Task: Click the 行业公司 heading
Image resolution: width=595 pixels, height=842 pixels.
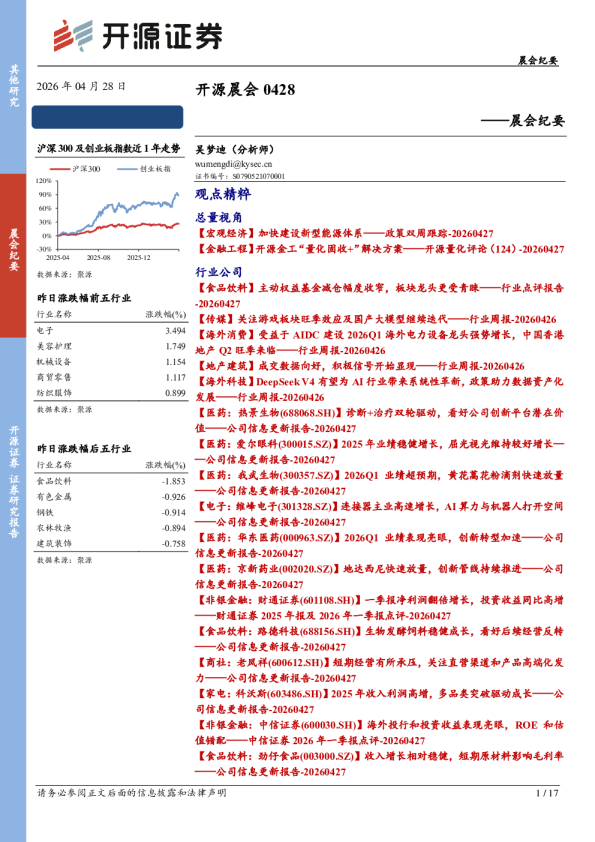Action: tap(219, 272)
